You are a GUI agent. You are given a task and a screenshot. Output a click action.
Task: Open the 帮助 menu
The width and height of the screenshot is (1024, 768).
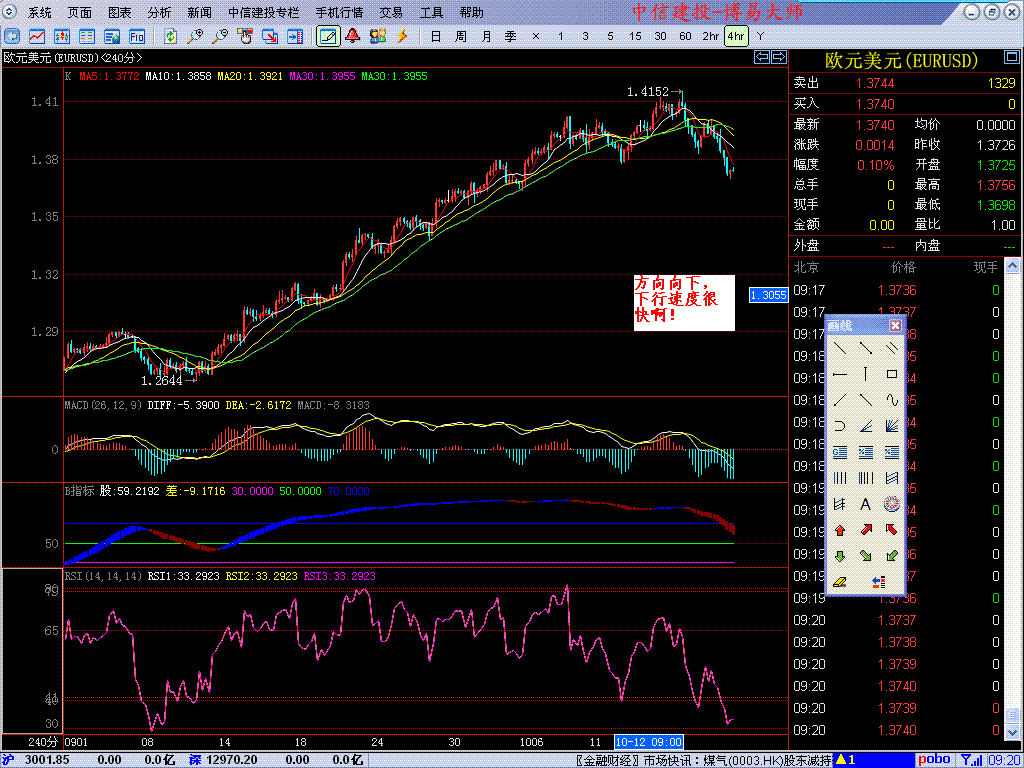(x=472, y=12)
